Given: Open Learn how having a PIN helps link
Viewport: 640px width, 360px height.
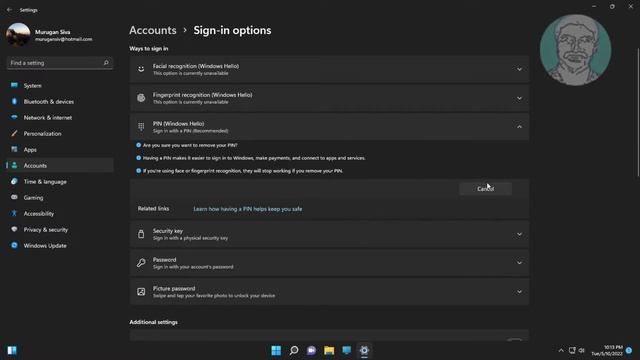Looking at the screenshot, I should coord(248,209).
